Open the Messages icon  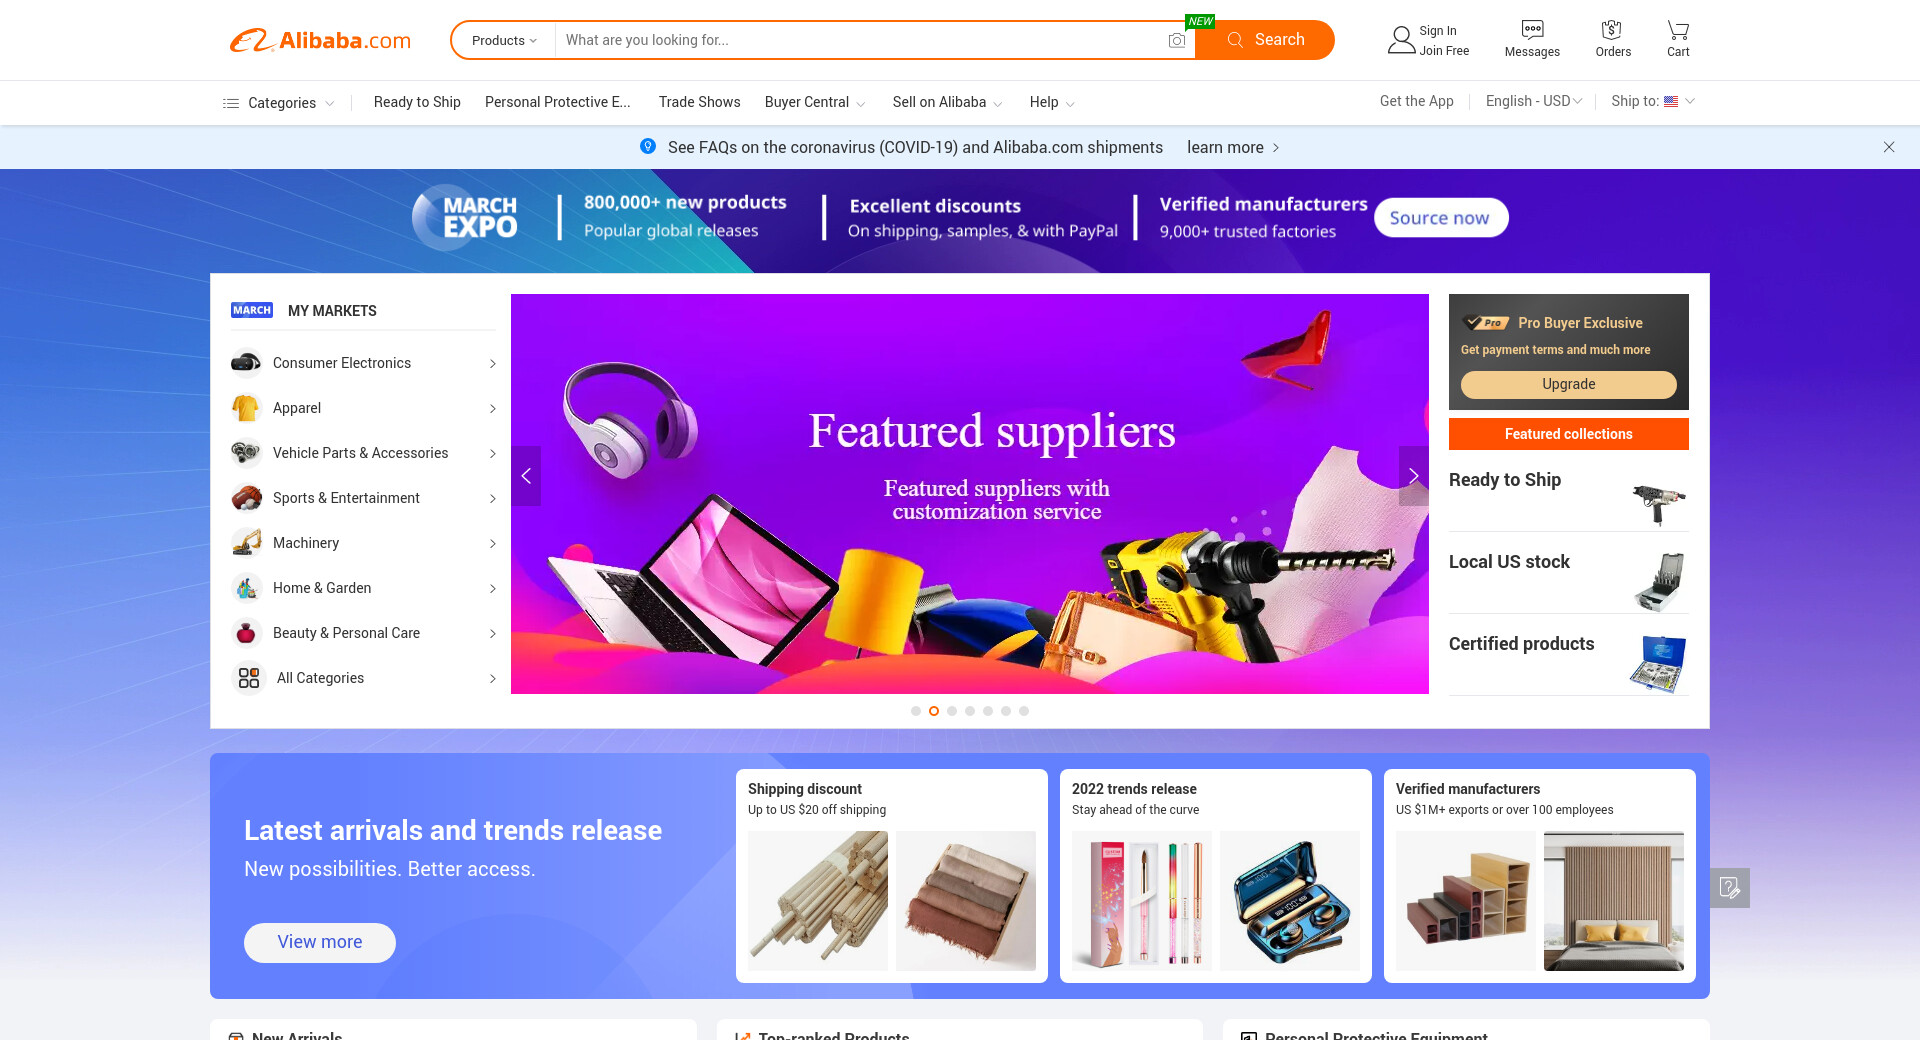coord(1532,30)
